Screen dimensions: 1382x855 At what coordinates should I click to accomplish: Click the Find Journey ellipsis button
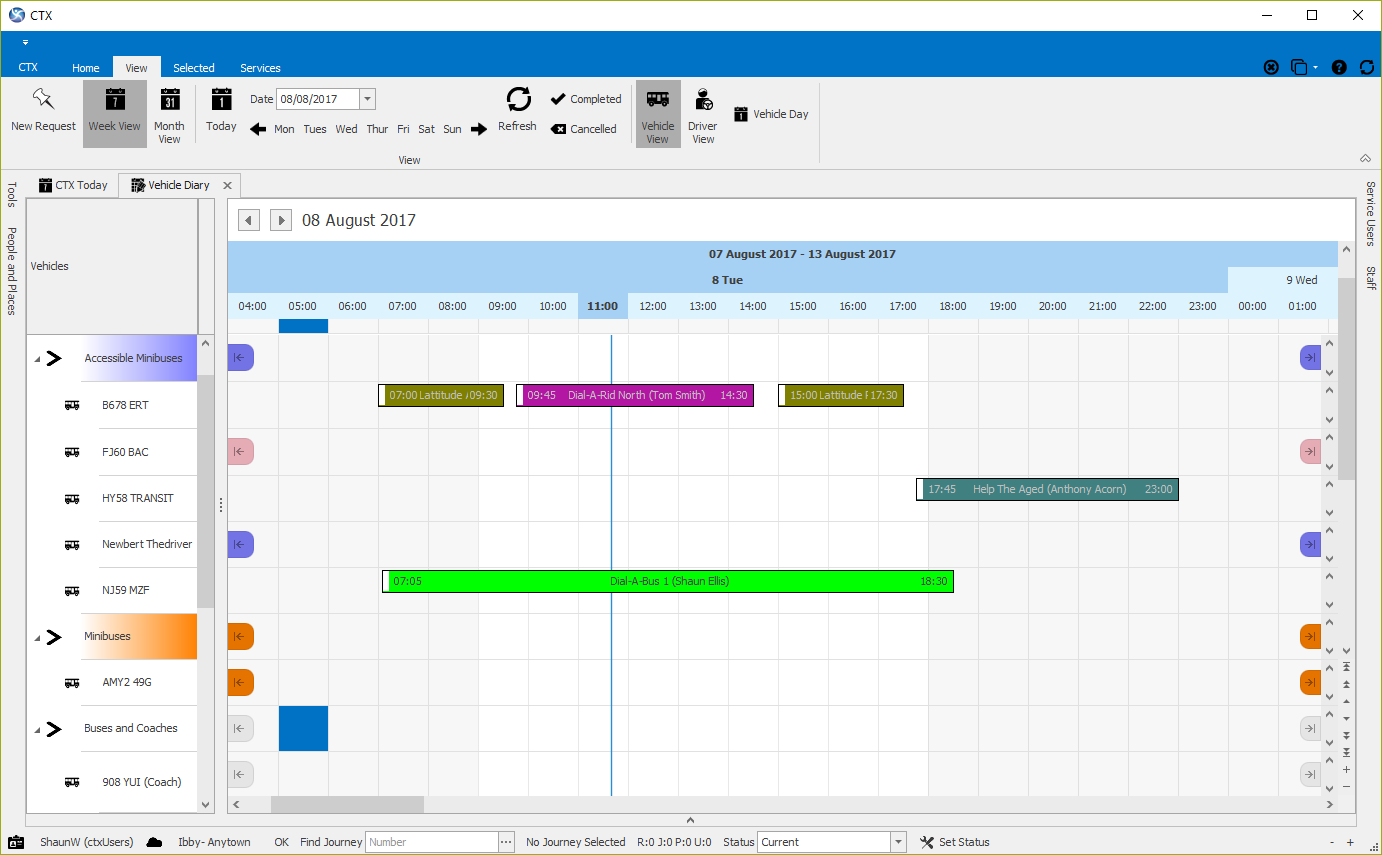(x=506, y=842)
